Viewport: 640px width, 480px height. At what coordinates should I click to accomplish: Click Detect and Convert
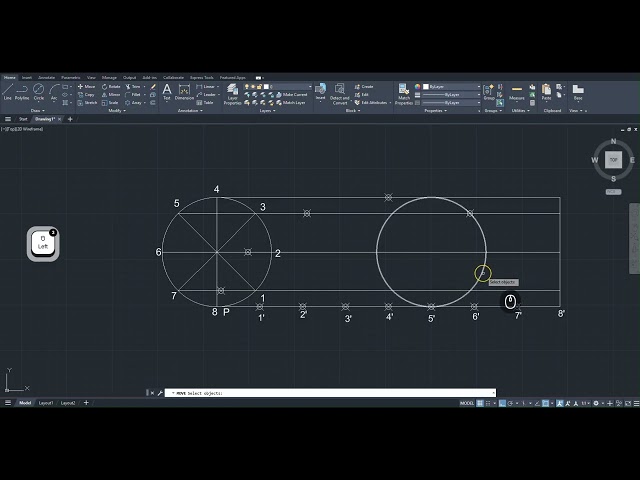[x=340, y=94]
